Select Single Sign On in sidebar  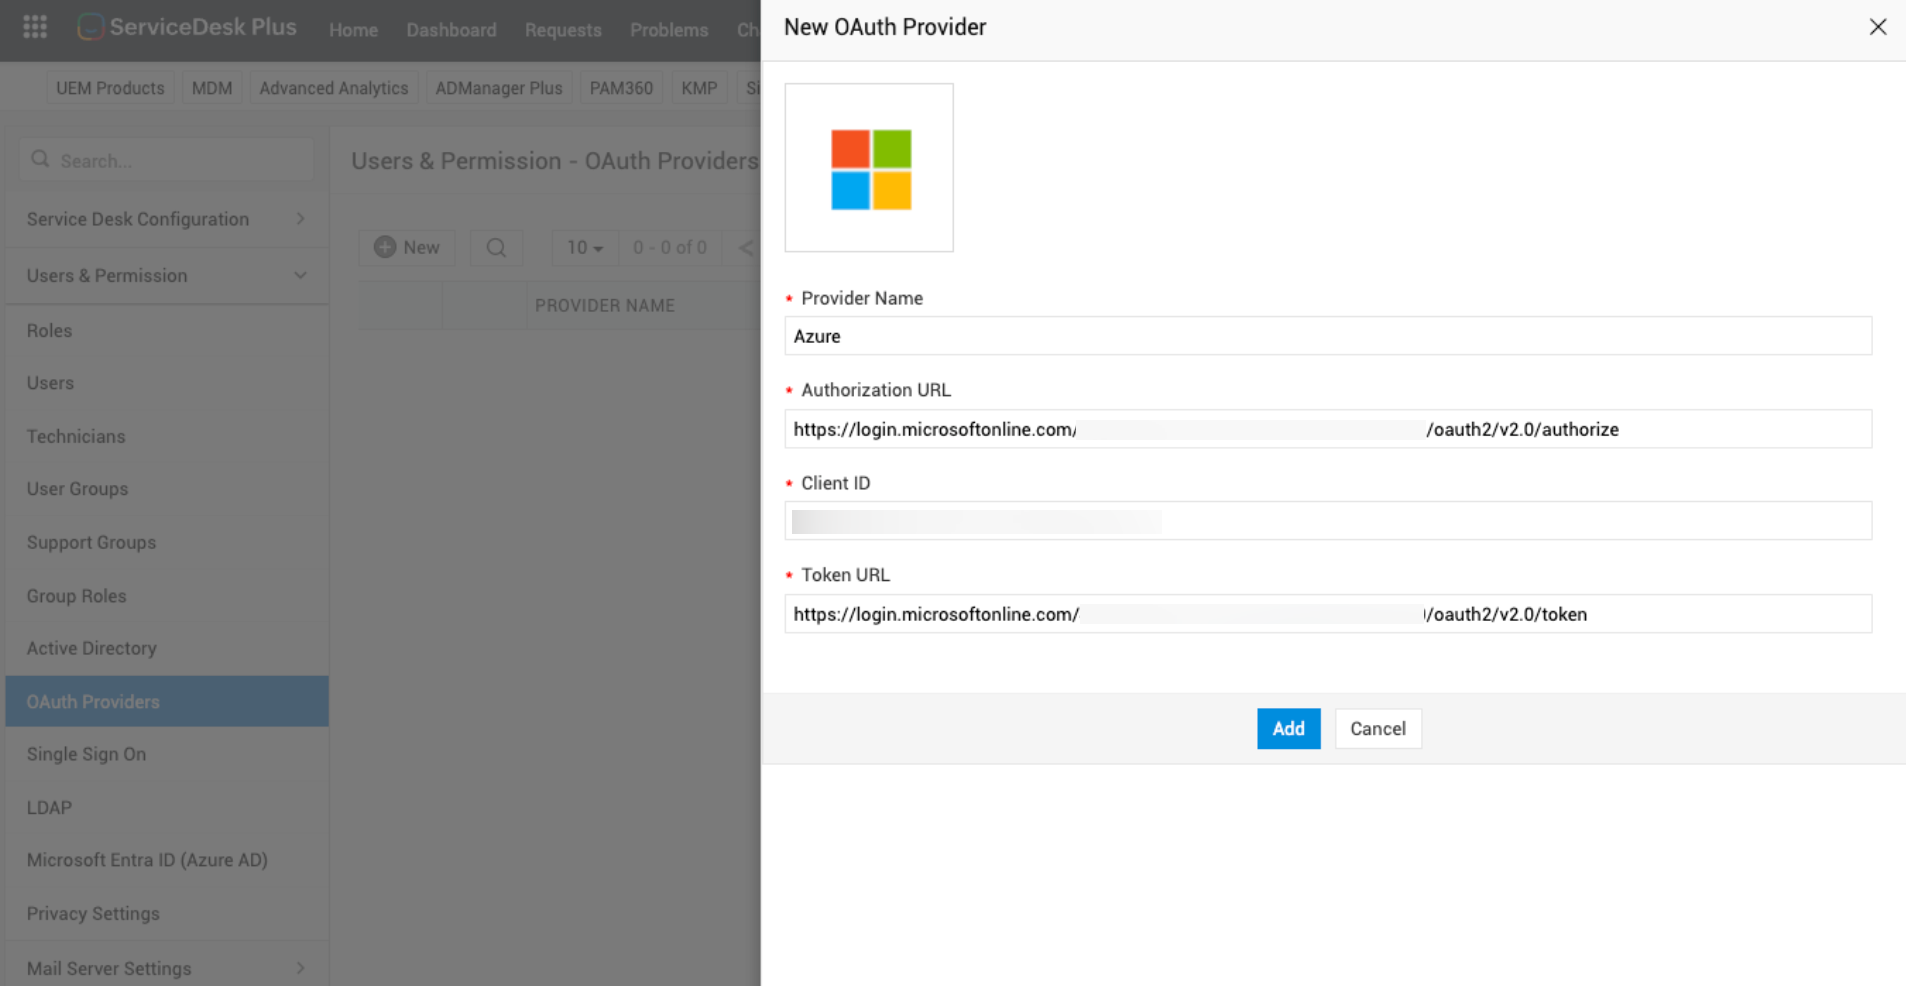coord(167,754)
